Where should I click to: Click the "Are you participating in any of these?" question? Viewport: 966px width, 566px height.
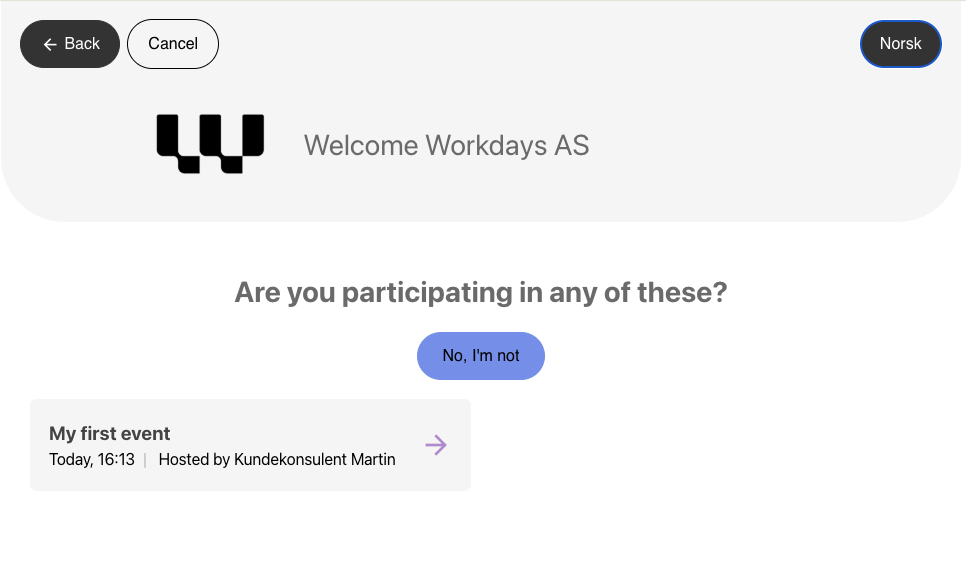pyautogui.click(x=481, y=293)
